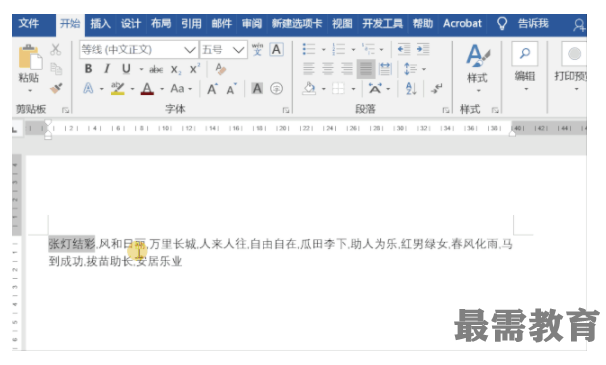Open the Paragraph dialog launcher
606x365 pixels.
[446, 110]
